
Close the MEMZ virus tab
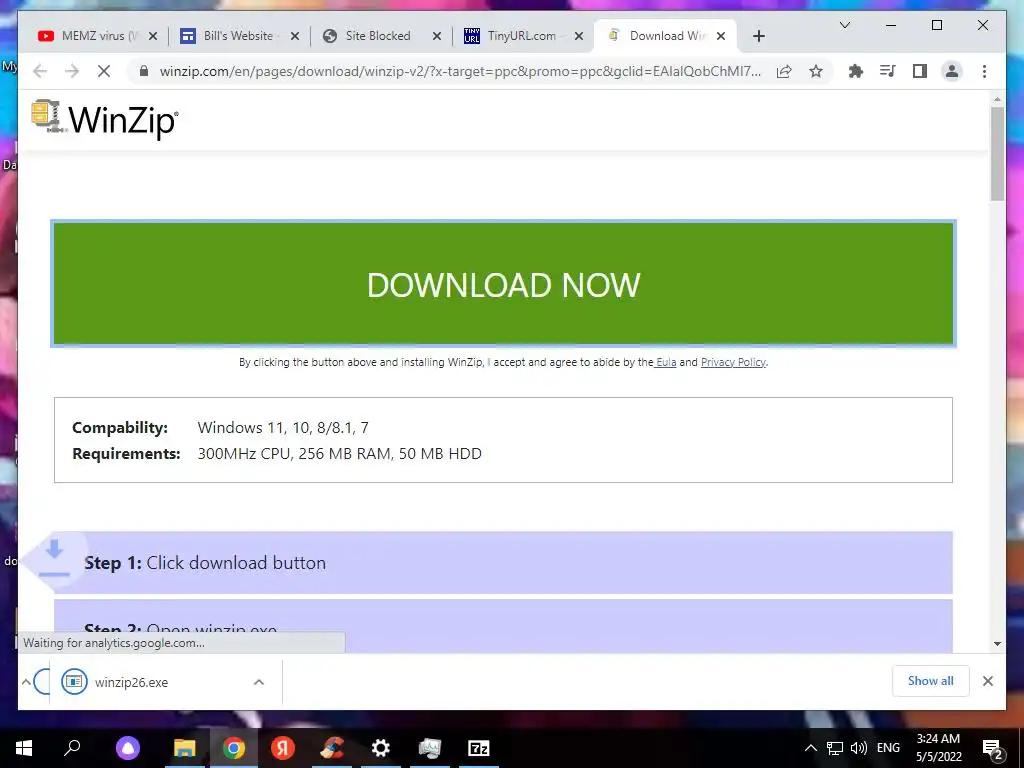[153, 37]
